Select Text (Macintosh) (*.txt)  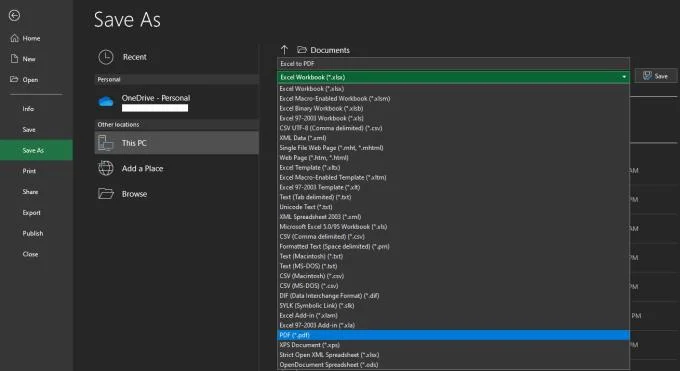pos(453,256)
